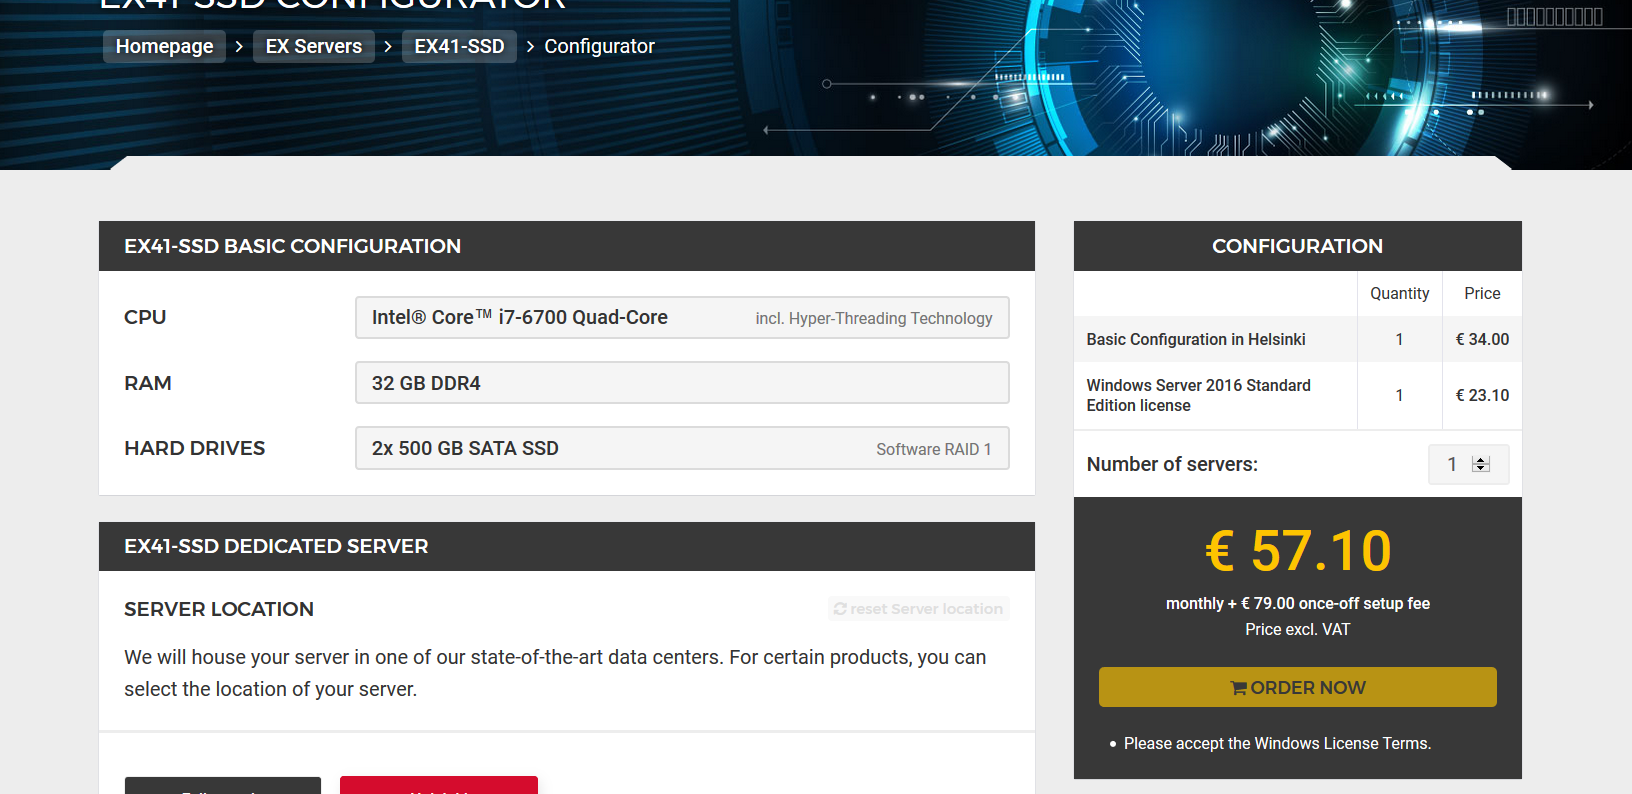This screenshot has height=794, width=1632.
Task: Click the CPU Intel Core i7-6700 field
Action: coord(682,317)
